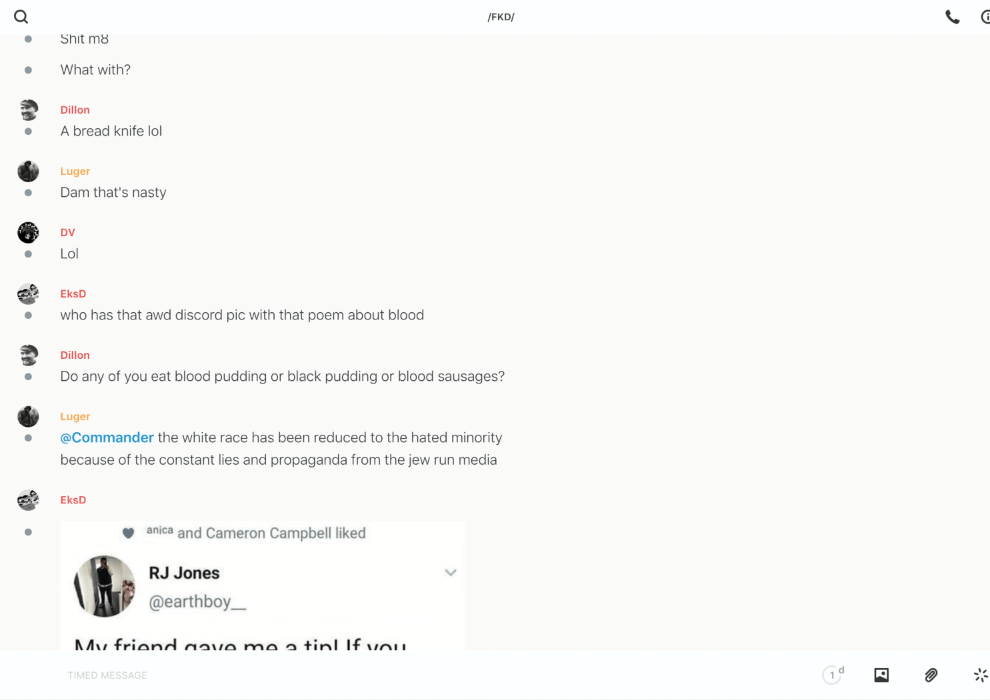The width and height of the screenshot is (990, 700).
Task: Click the Luger name above 'Dam that's nasty'
Action: coord(75,172)
